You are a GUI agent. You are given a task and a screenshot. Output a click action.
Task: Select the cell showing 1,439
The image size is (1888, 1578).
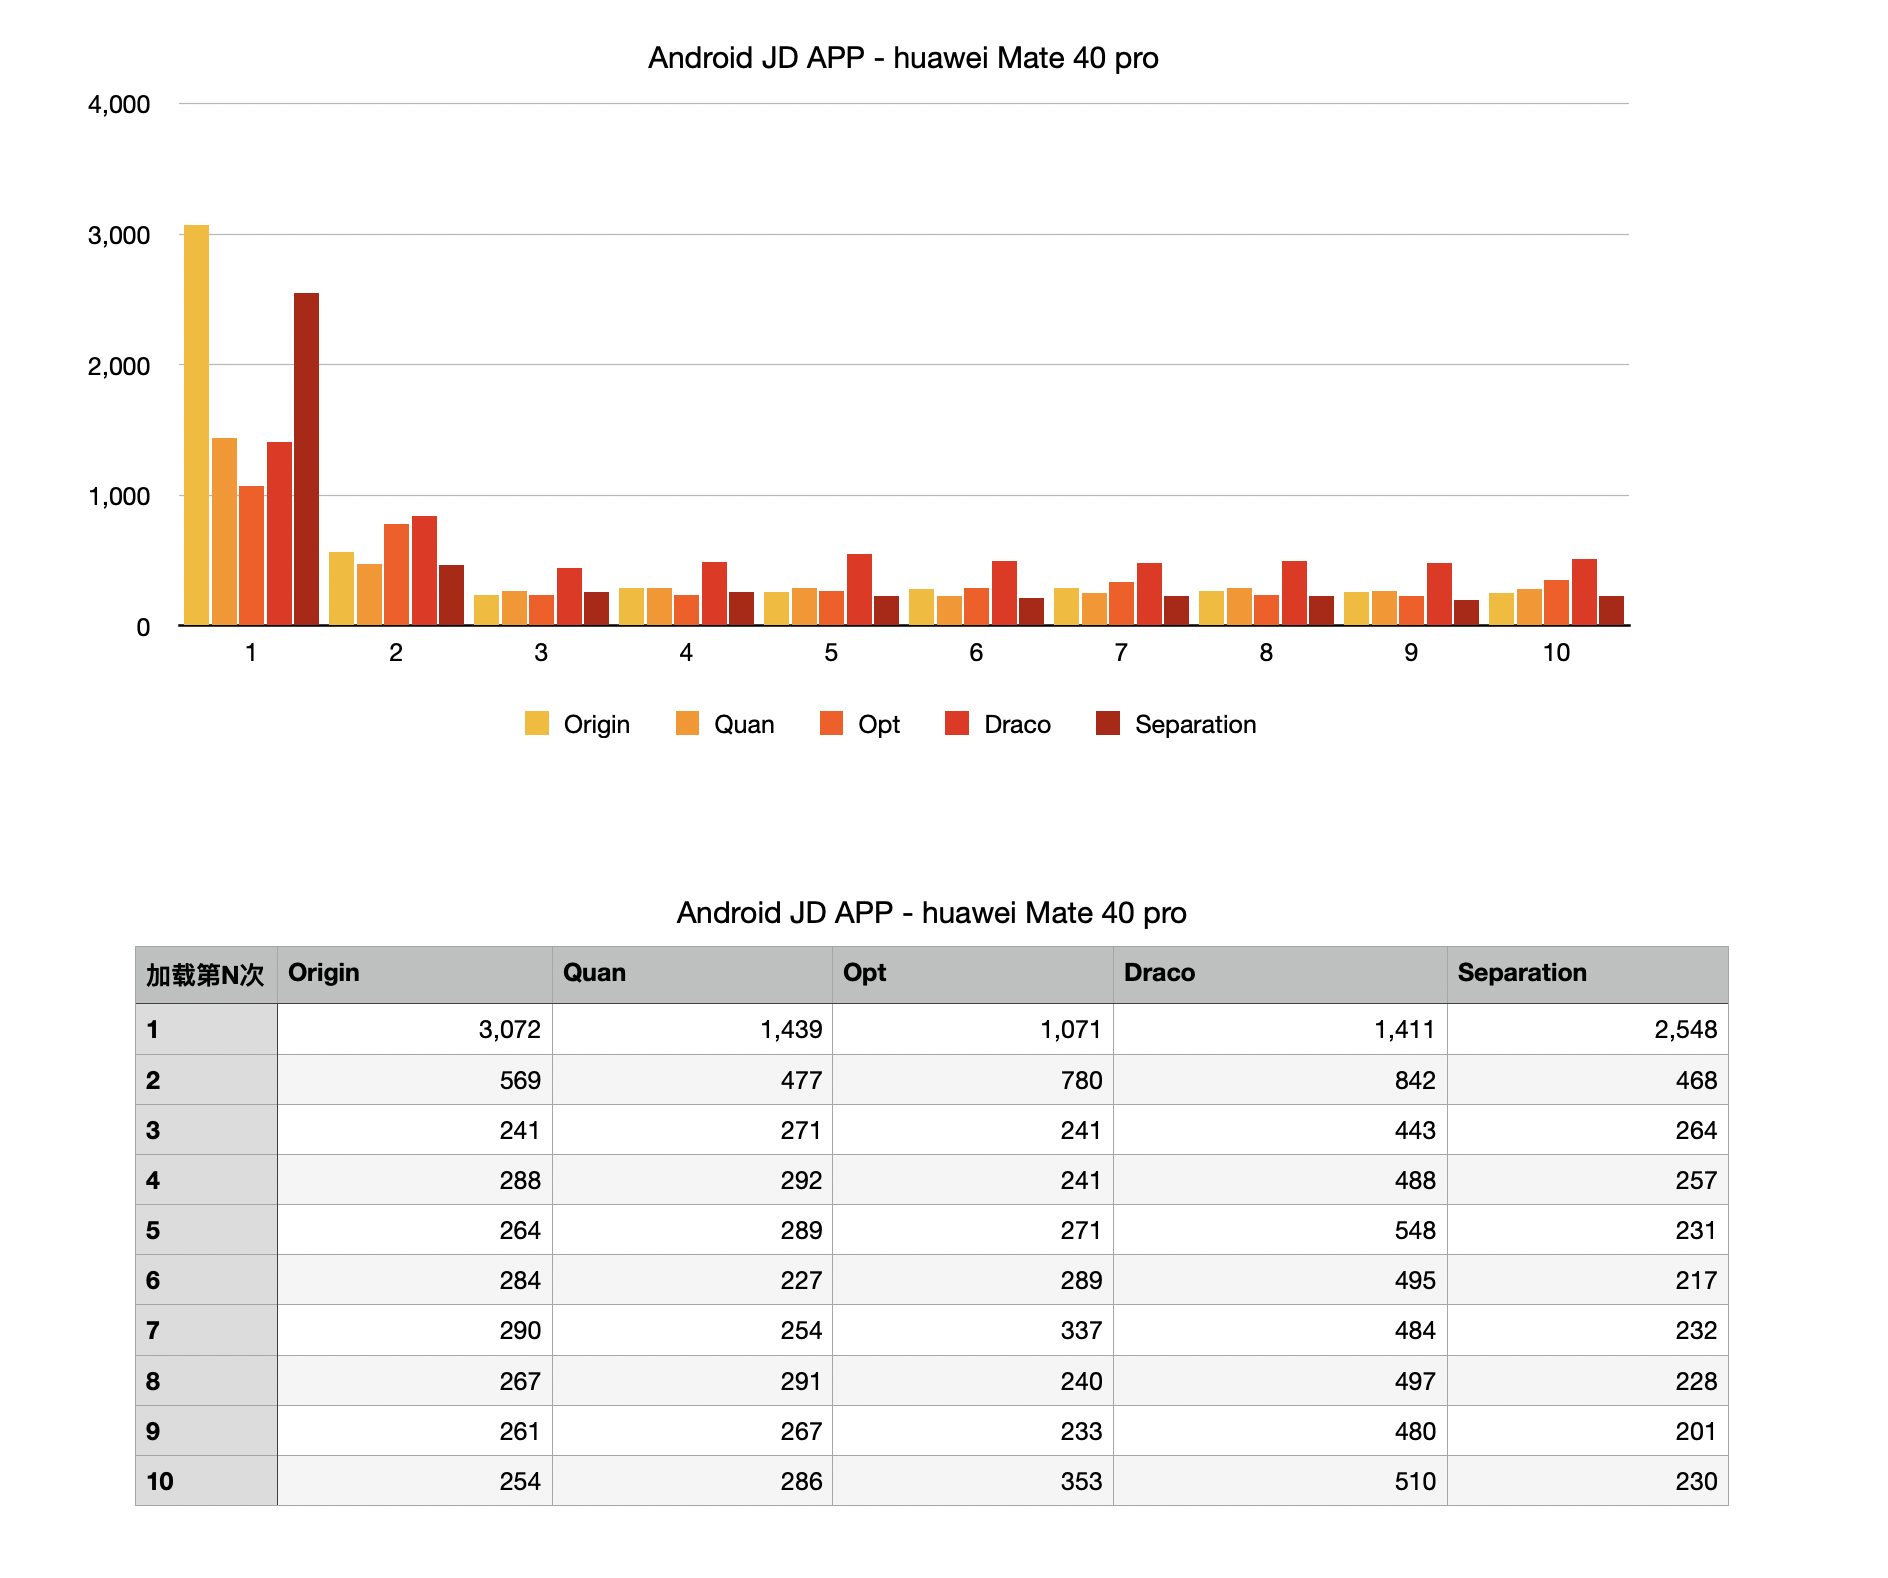692,1029
